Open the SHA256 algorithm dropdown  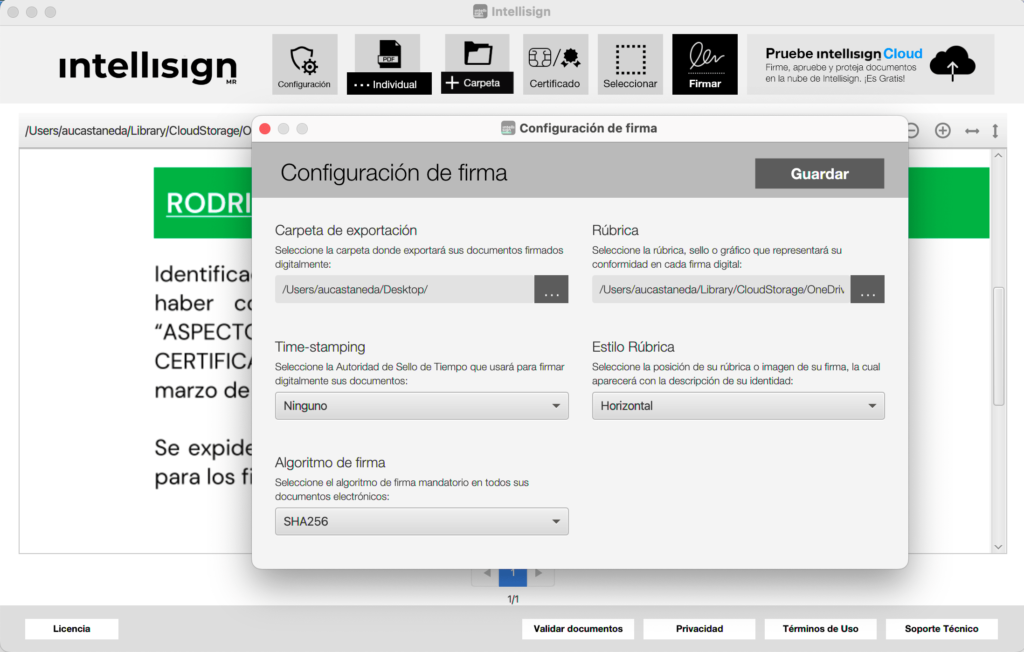point(422,521)
